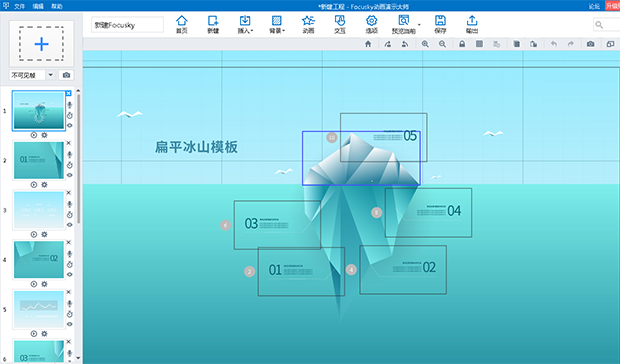Go to 首页 home in main toolbar

pos(181,25)
